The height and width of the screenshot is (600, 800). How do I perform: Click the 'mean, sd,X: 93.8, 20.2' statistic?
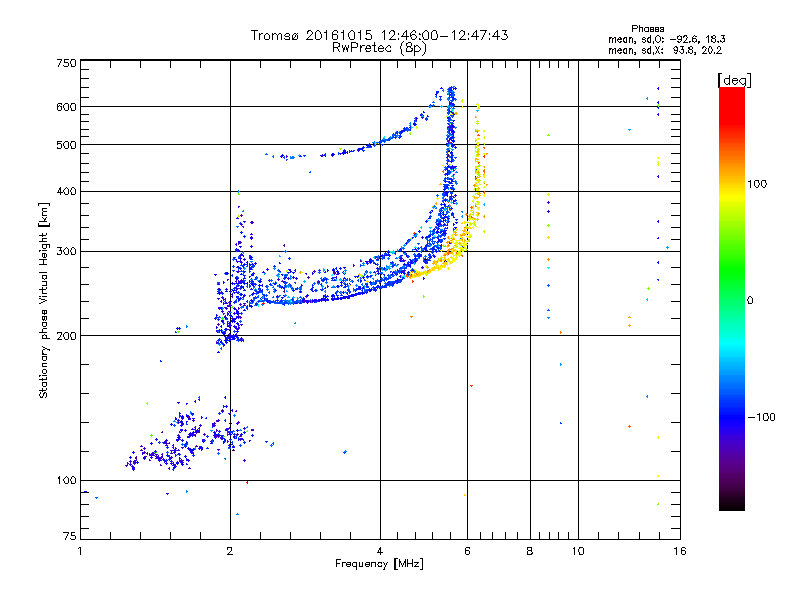tap(665, 51)
